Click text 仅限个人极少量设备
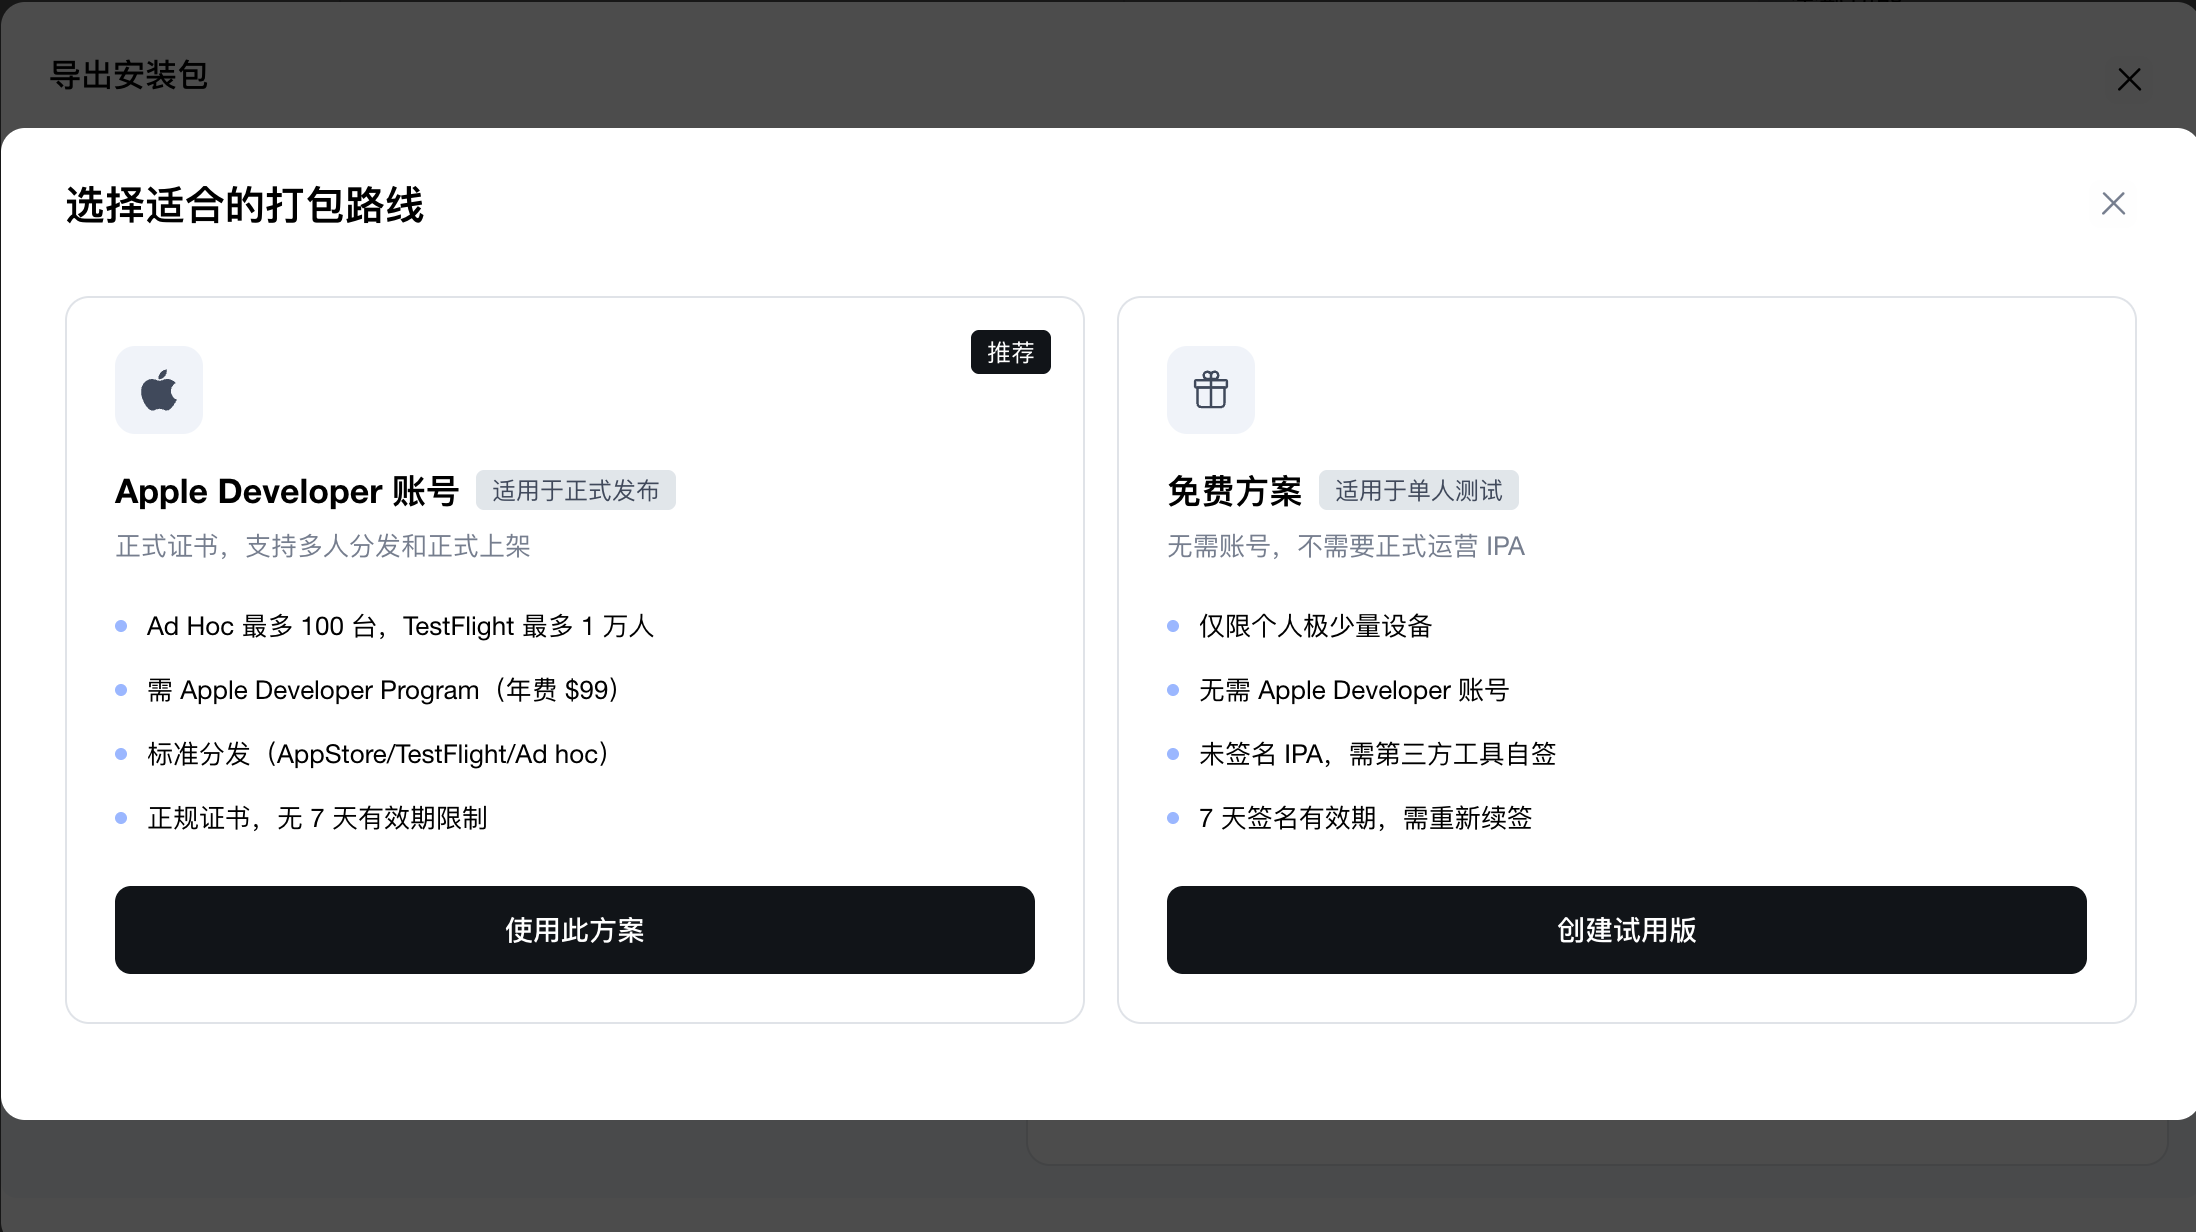The height and width of the screenshot is (1232, 2196). 1316,626
